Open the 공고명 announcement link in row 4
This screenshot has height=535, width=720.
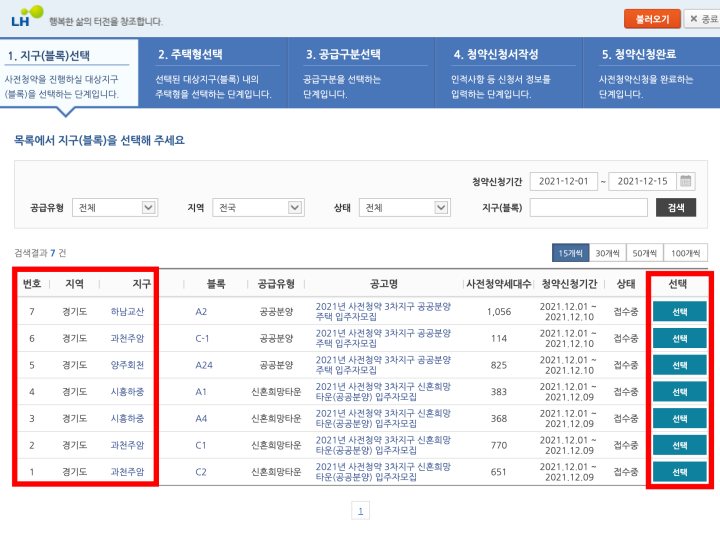coord(383,391)
